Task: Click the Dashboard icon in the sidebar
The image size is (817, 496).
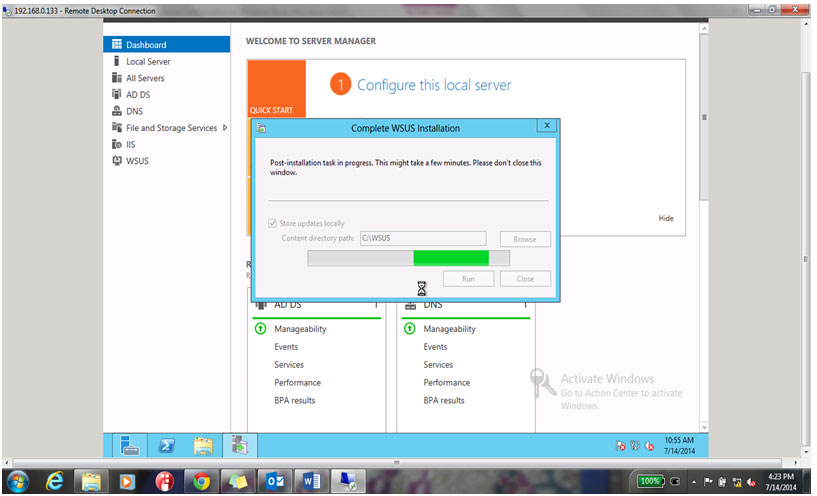Action: click(117, 44)
